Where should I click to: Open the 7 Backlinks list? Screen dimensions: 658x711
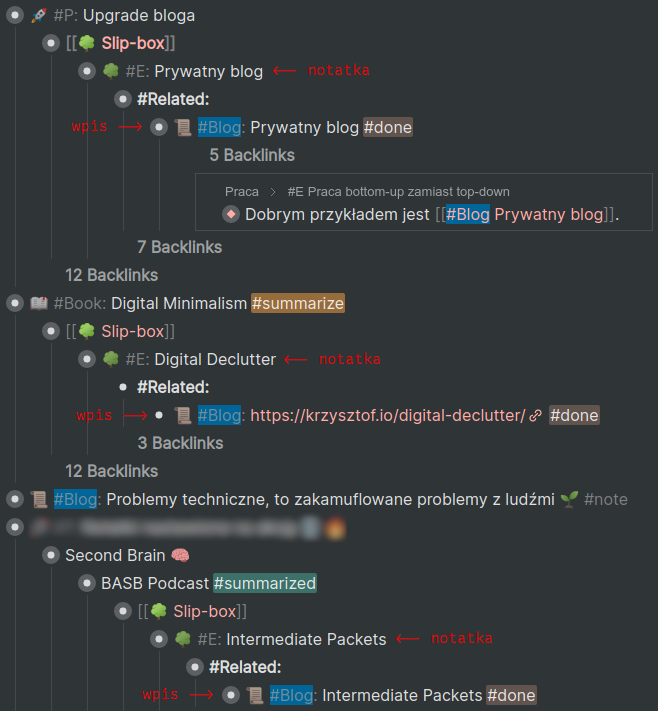coord(179,246)
